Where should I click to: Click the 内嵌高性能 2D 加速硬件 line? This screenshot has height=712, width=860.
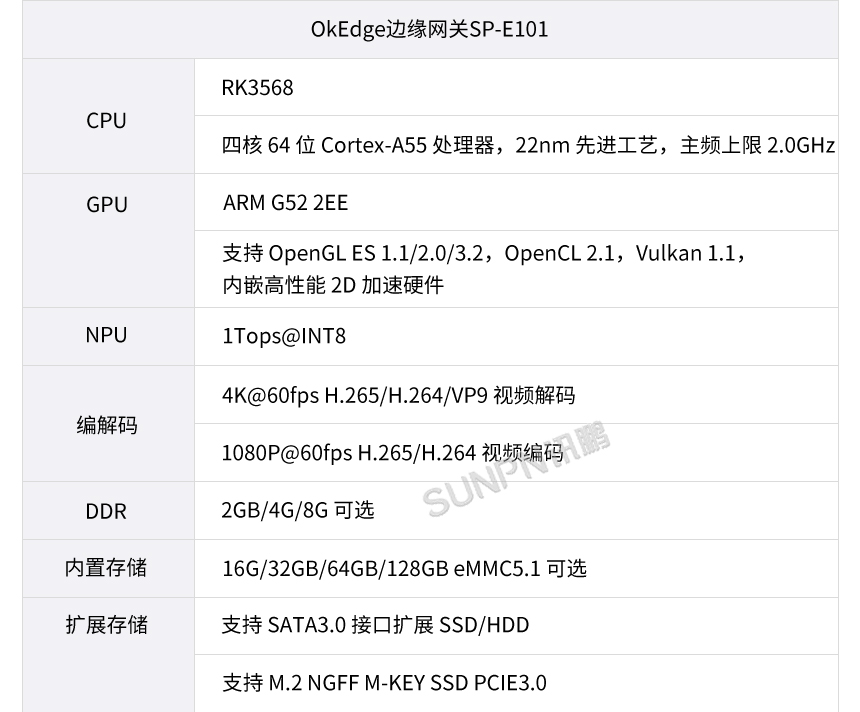333,285
